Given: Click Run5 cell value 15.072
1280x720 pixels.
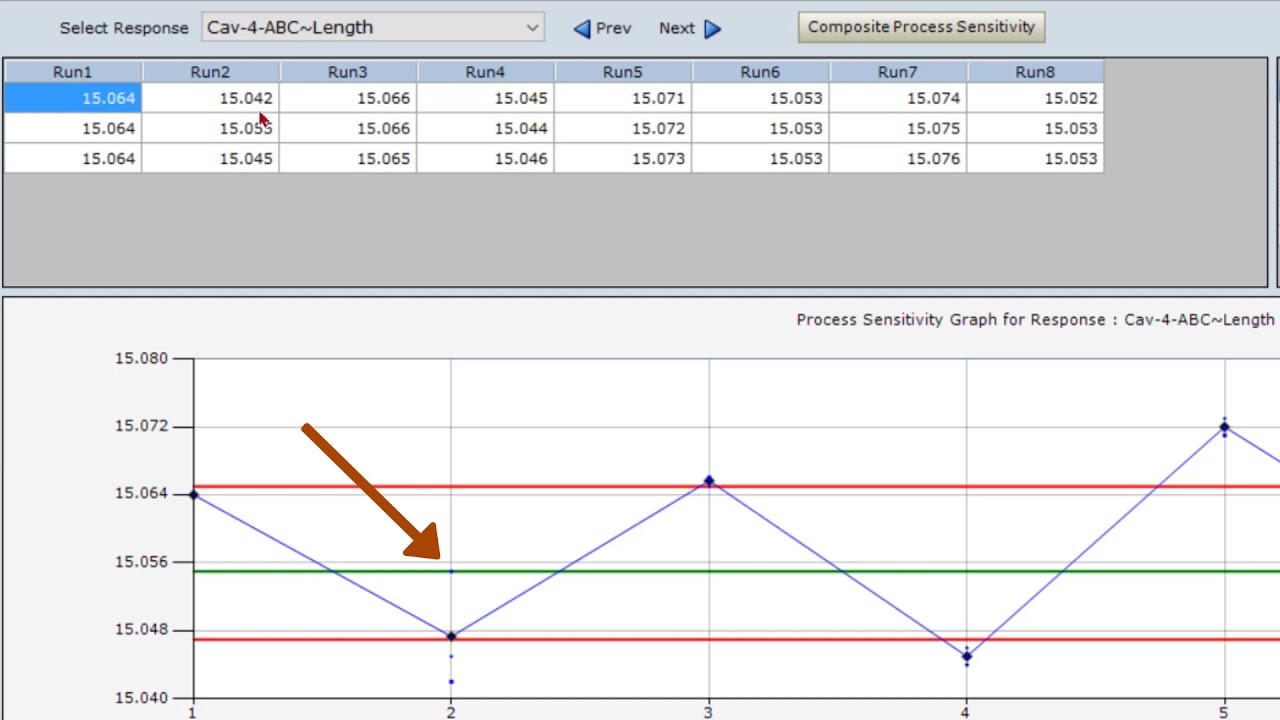Looking at the screenshot, I should point(623,128).
